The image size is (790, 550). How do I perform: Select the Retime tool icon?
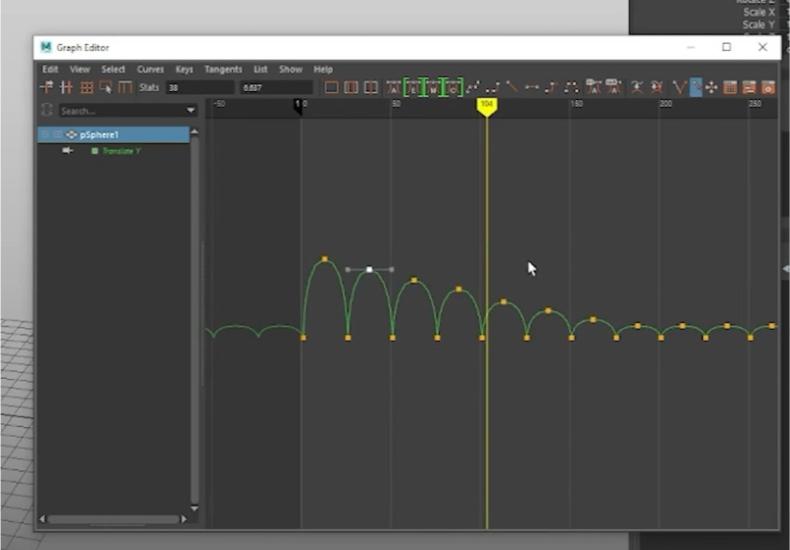tap(124, 88)
